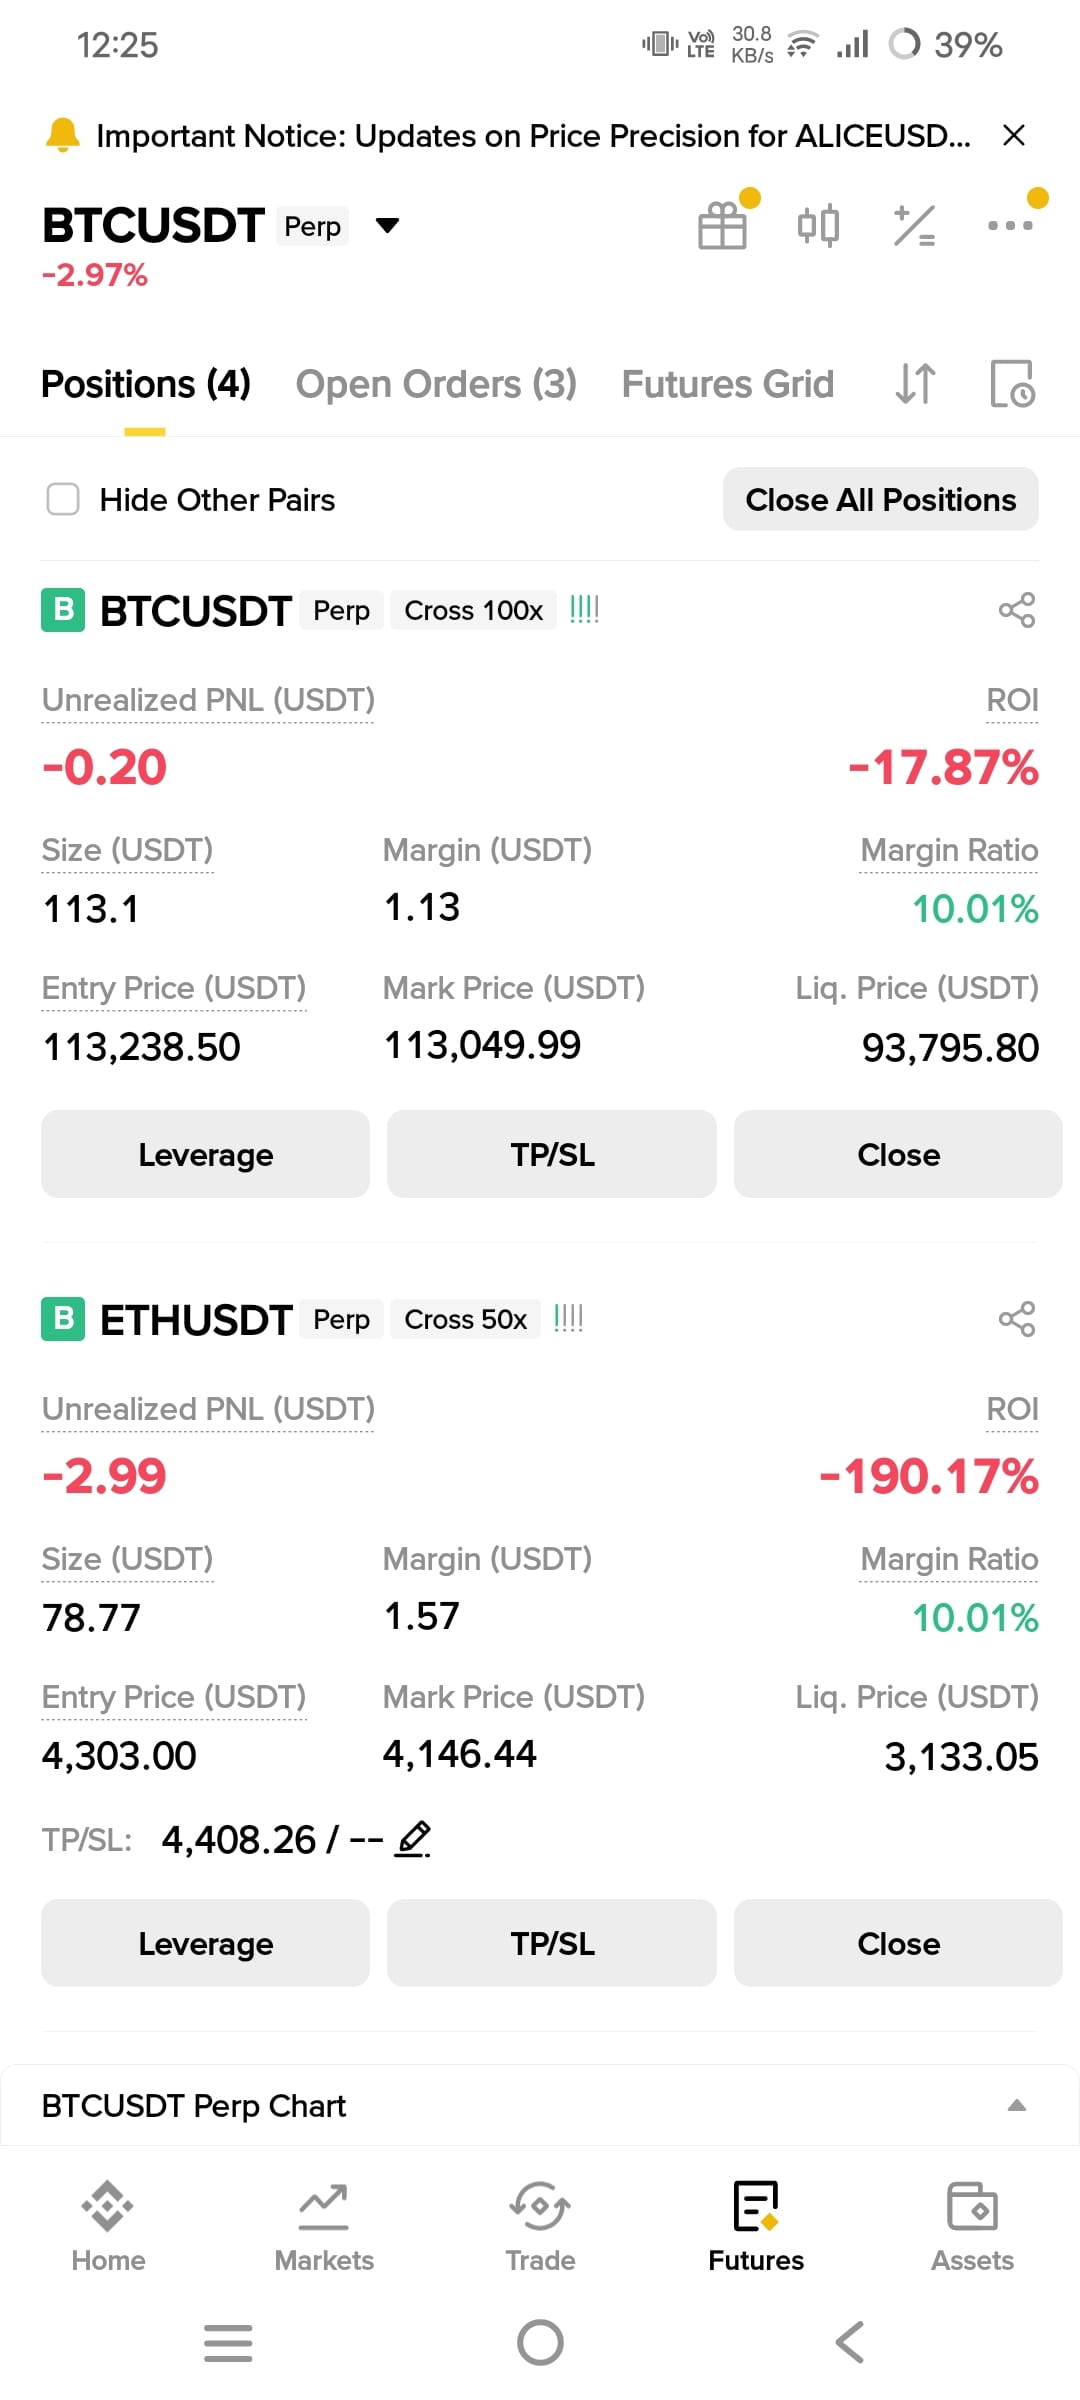The height and width of the screenshot is (2400, 1080).
Task: Expand the BTCUSDT Perp Chart panel
Action: pyautogui.click(x=540, y=2105)
